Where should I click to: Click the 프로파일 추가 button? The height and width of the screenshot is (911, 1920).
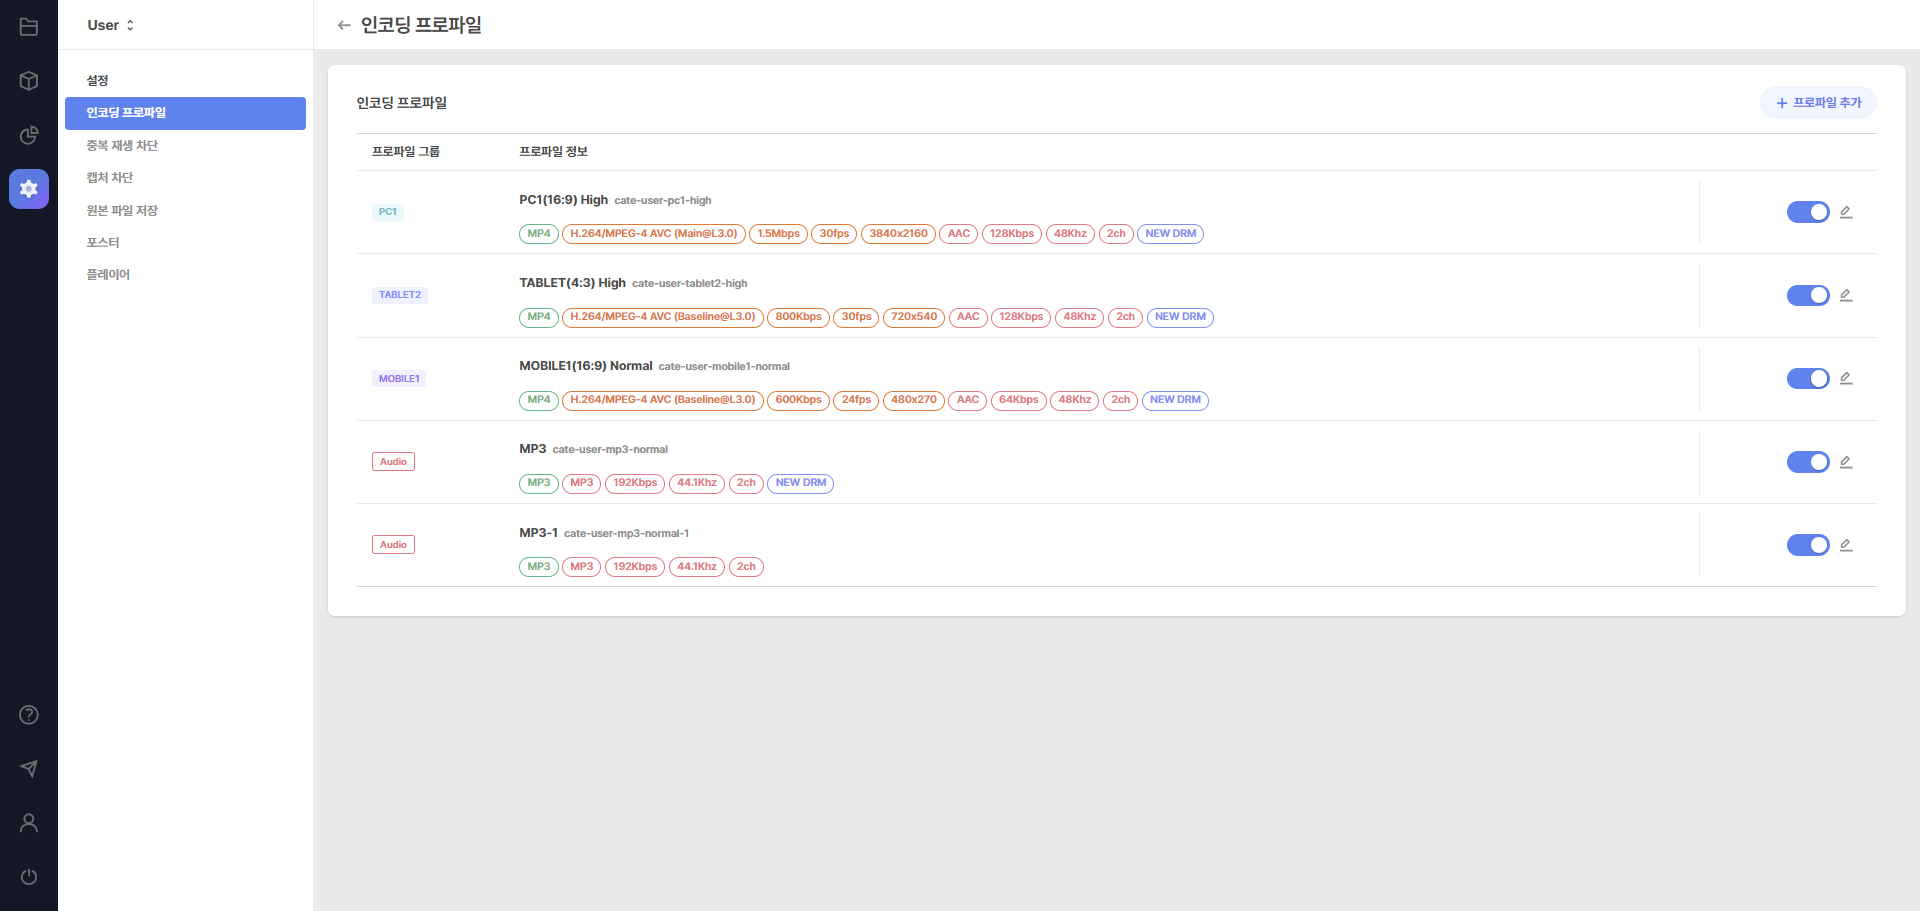point(1817,103)
